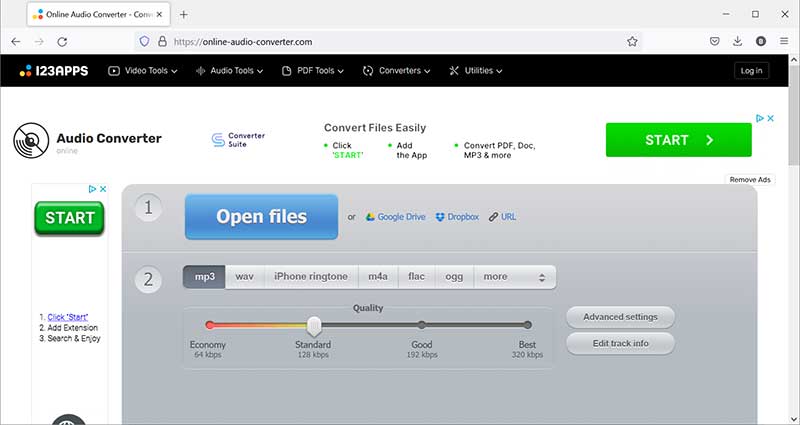Close the top banner ad
Viewport: 800px width, 425px height.
click(770, 118)
